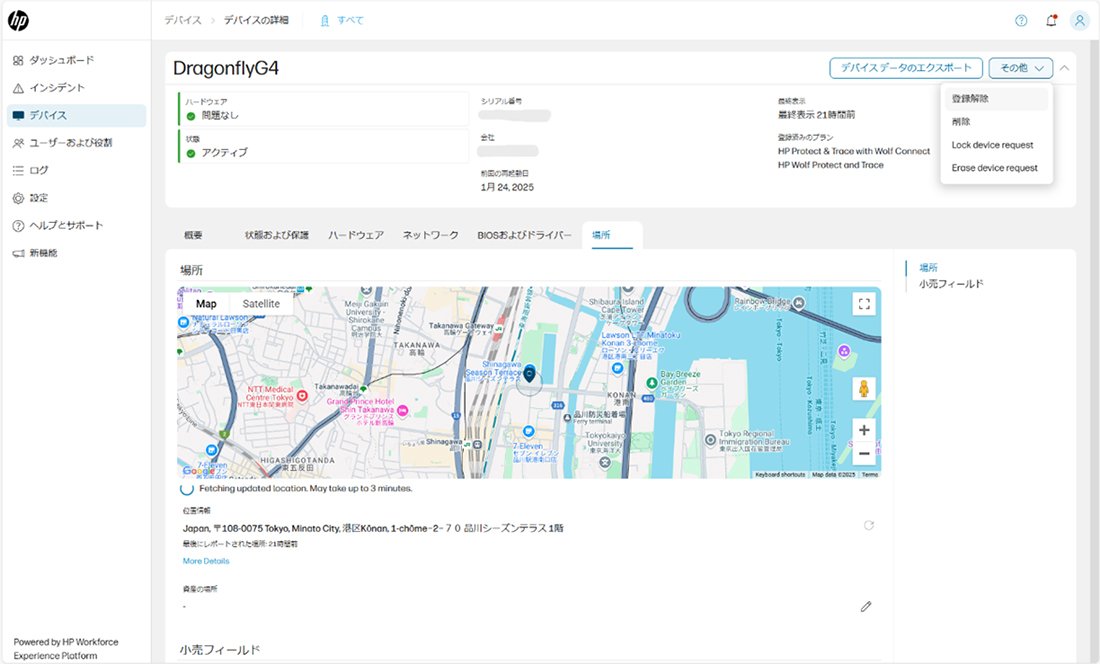The height and width of the screenshot is (664, 1100).
Task: Switch to the 状態および保護 tab
Action: point(276,235)
